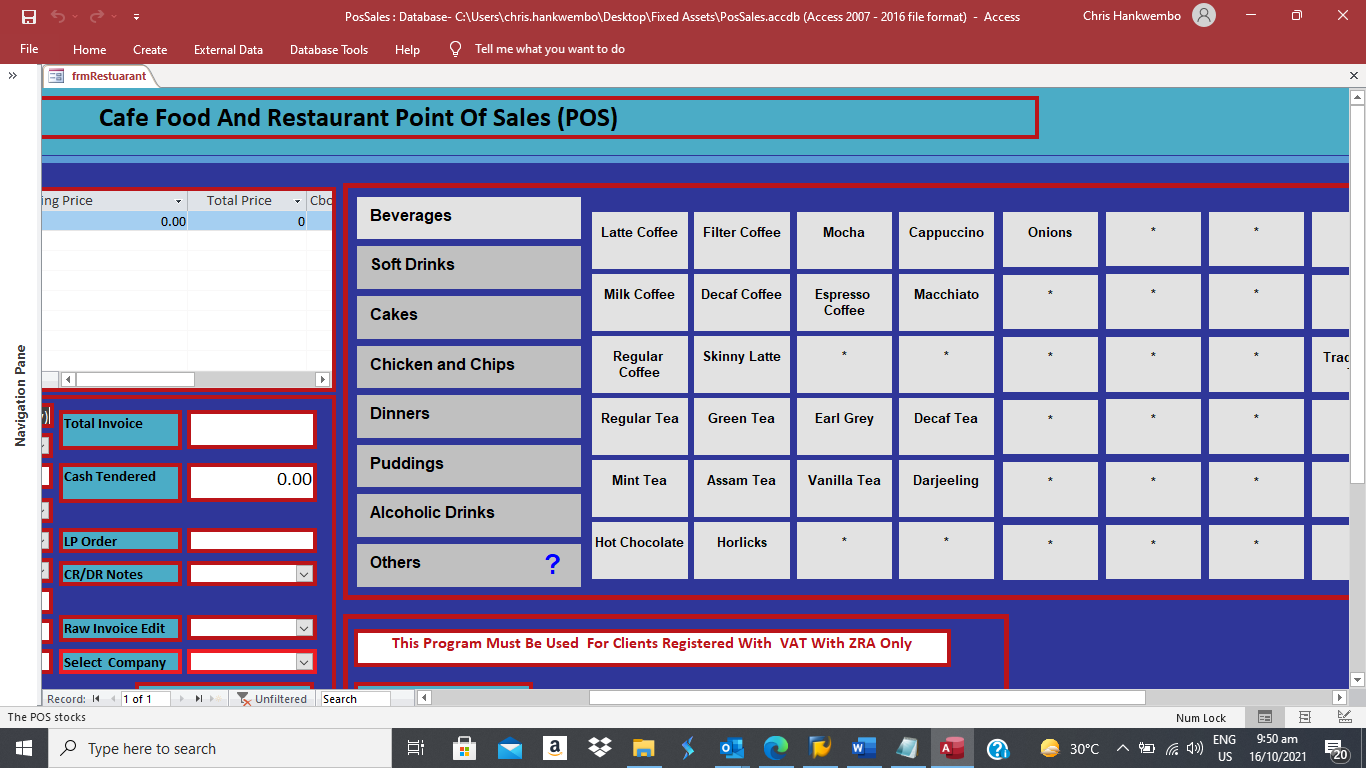This screenshot has height=768, width=1366.
Task: Select the Cakes category button
Action: pyautogui.click(x=468, y=315)
